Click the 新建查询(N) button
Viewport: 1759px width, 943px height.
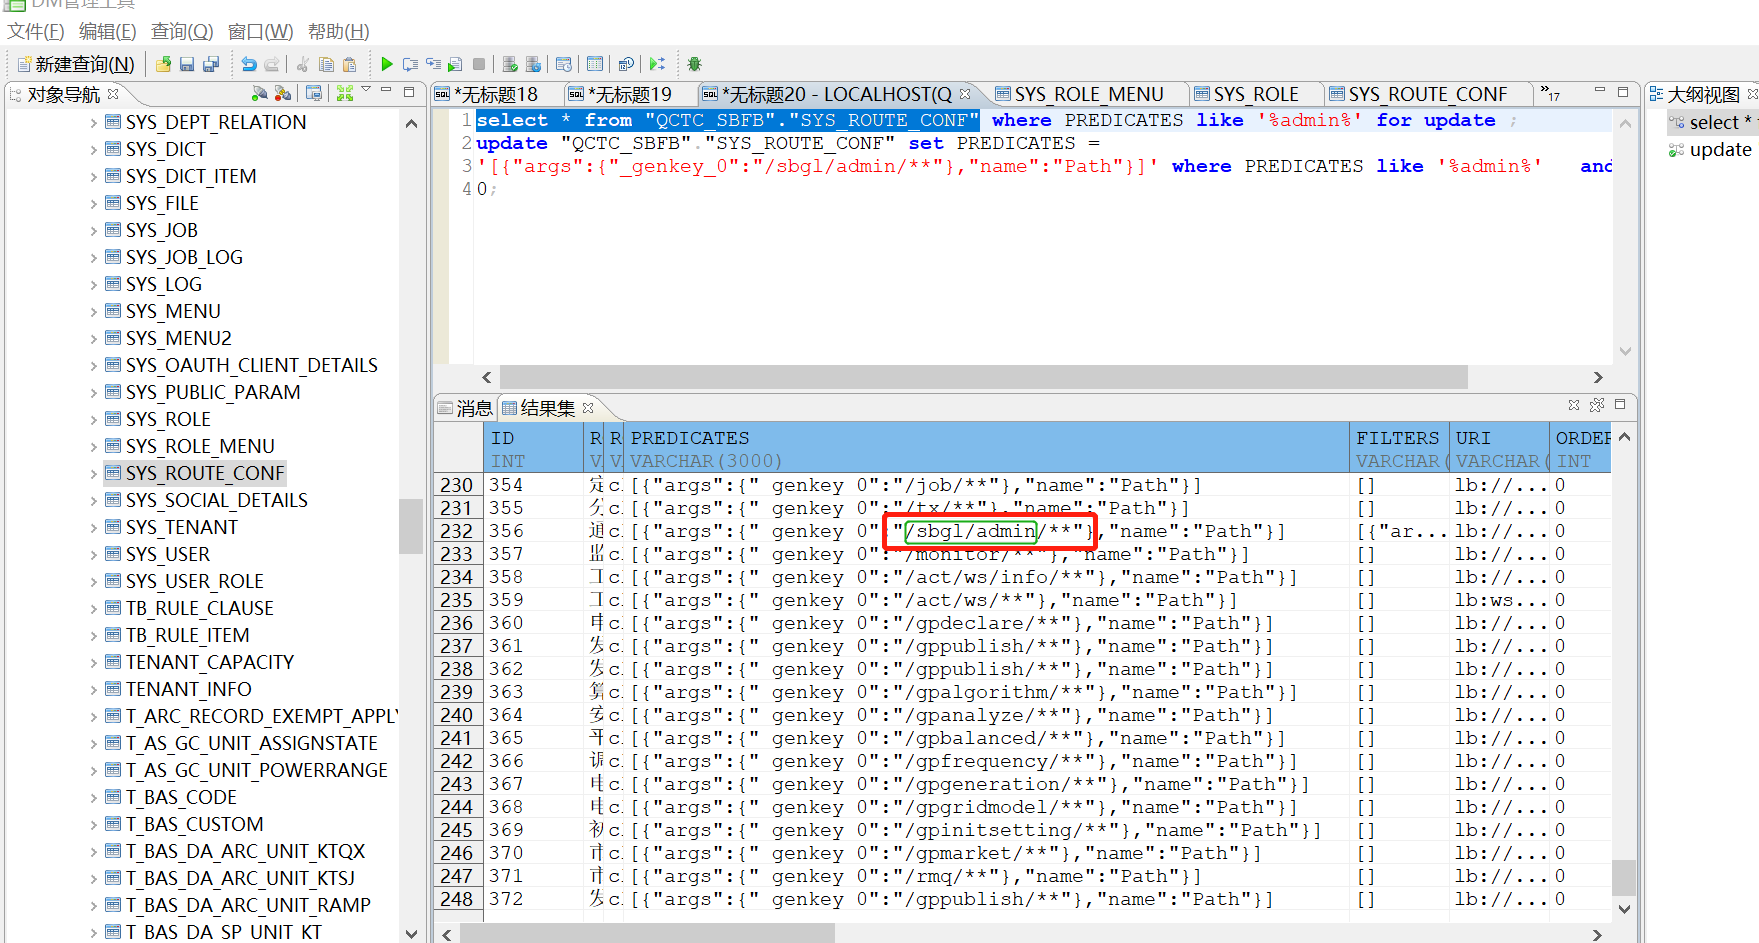[76, 64]
